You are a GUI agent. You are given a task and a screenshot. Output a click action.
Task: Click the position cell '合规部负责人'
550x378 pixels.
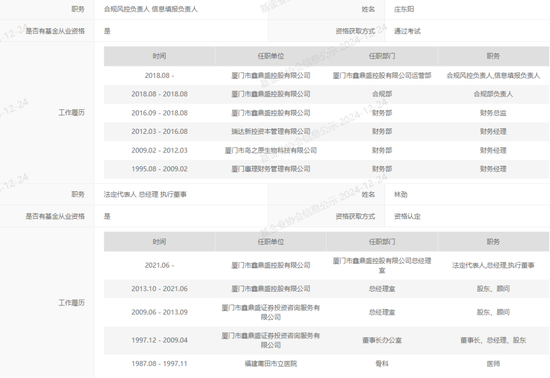click(493, 94)
